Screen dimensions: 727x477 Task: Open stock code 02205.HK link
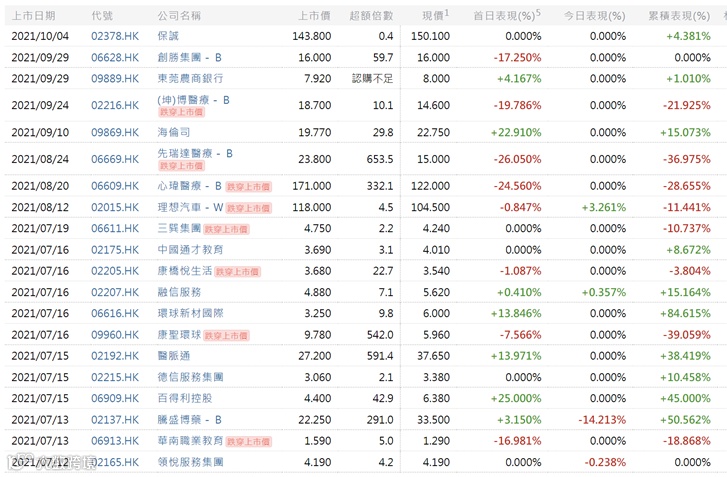pyautogui.click(x=115, y=271)
